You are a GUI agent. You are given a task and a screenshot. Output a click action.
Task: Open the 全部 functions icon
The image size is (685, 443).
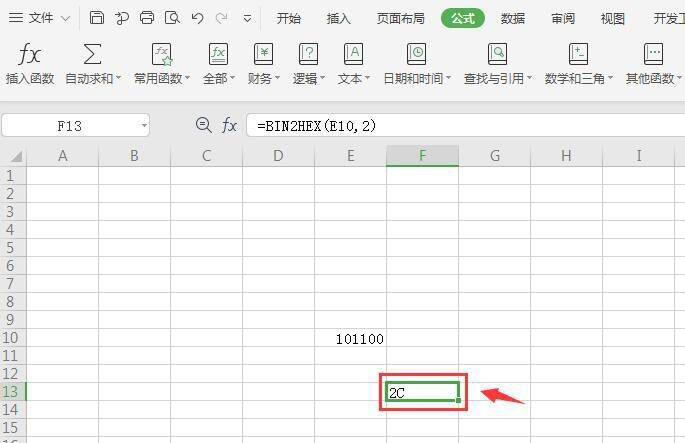click(218, 54)
